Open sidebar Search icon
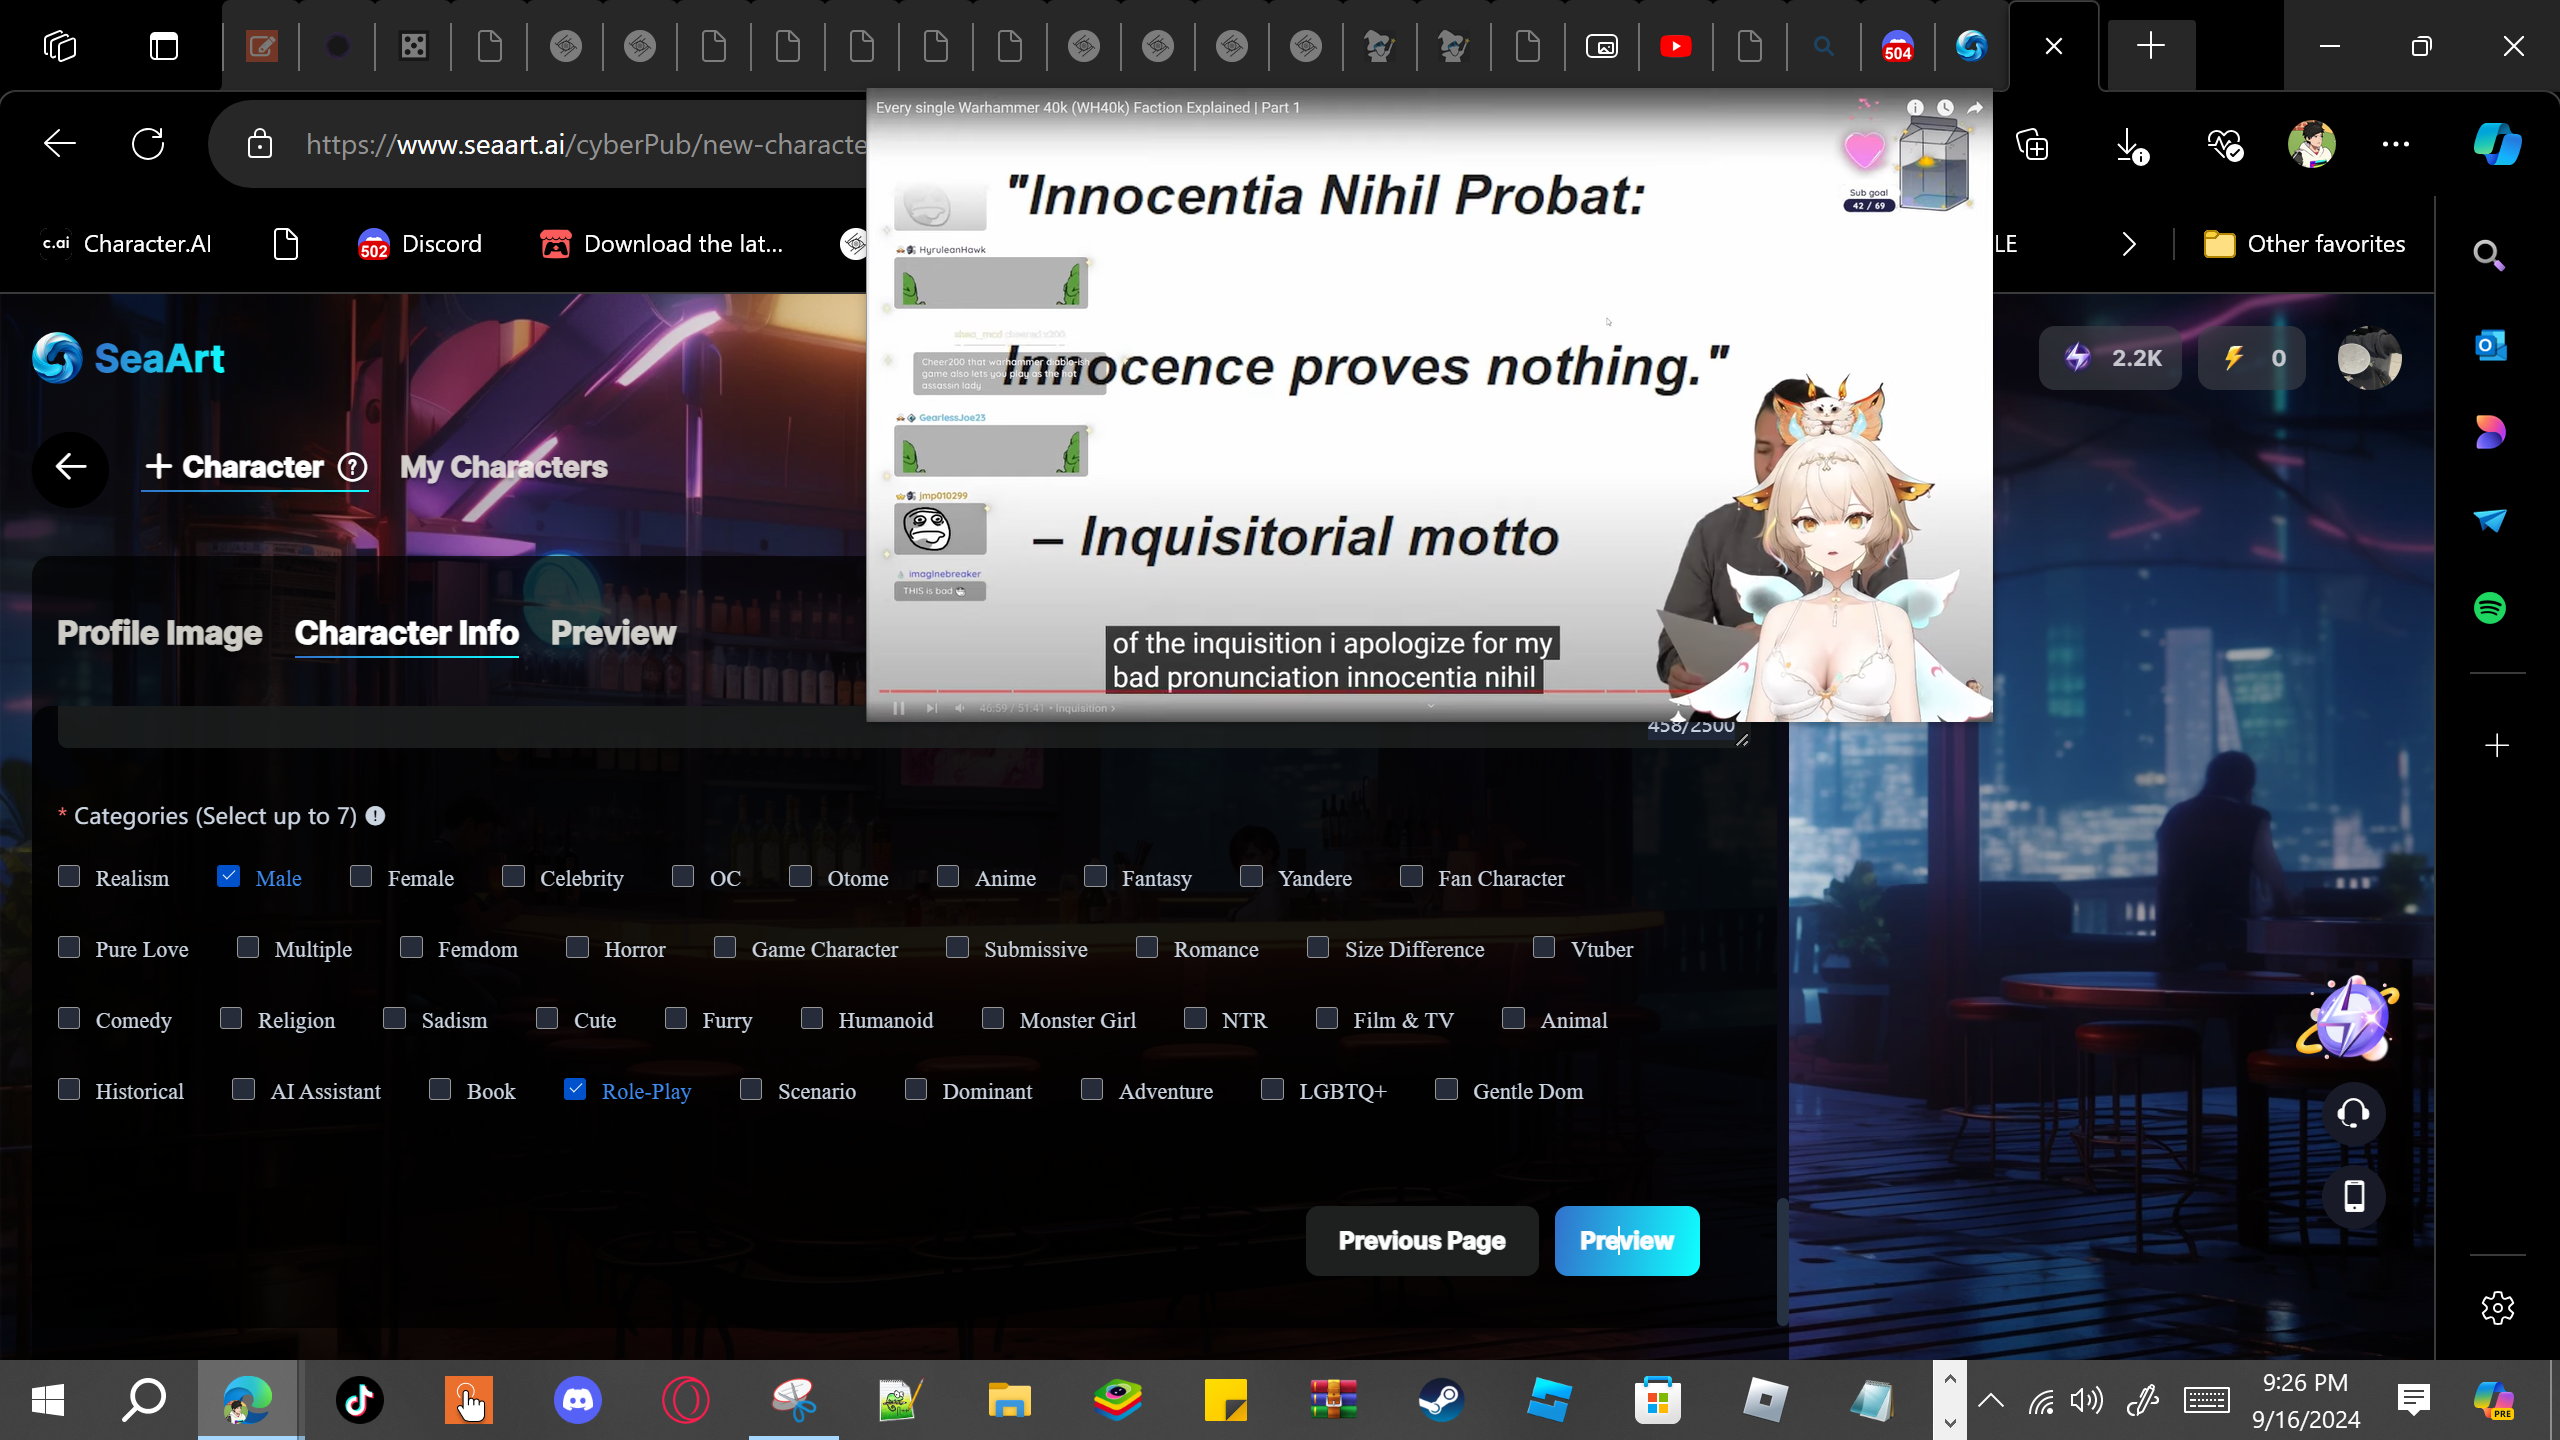 pyautogui.click(x=2489, y=256)
